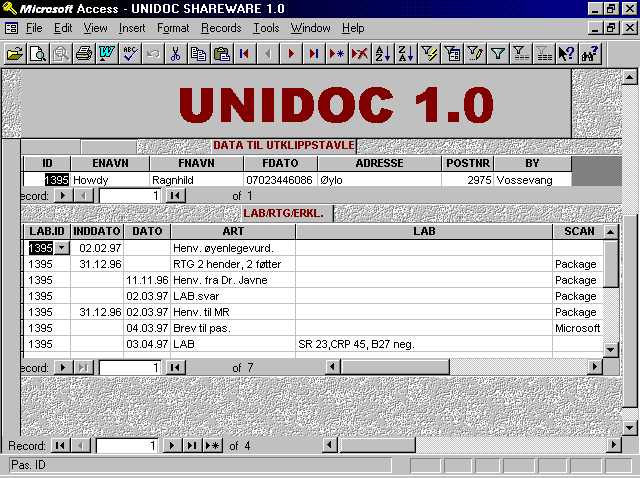Go to next record via toolbar arrow
640x478 pixels.
pyautogui.click(x=291, y=54)
